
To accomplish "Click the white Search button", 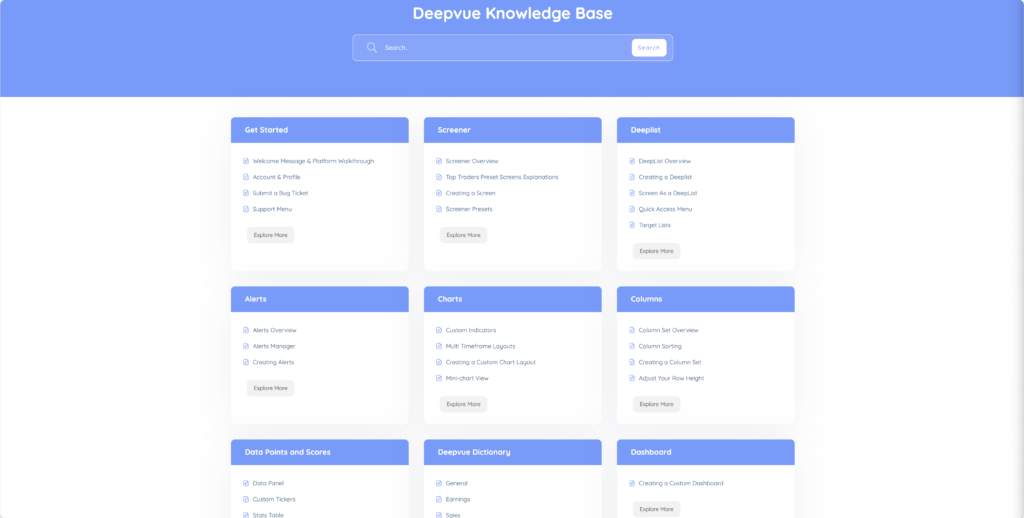I will click(x=648, y=48).
